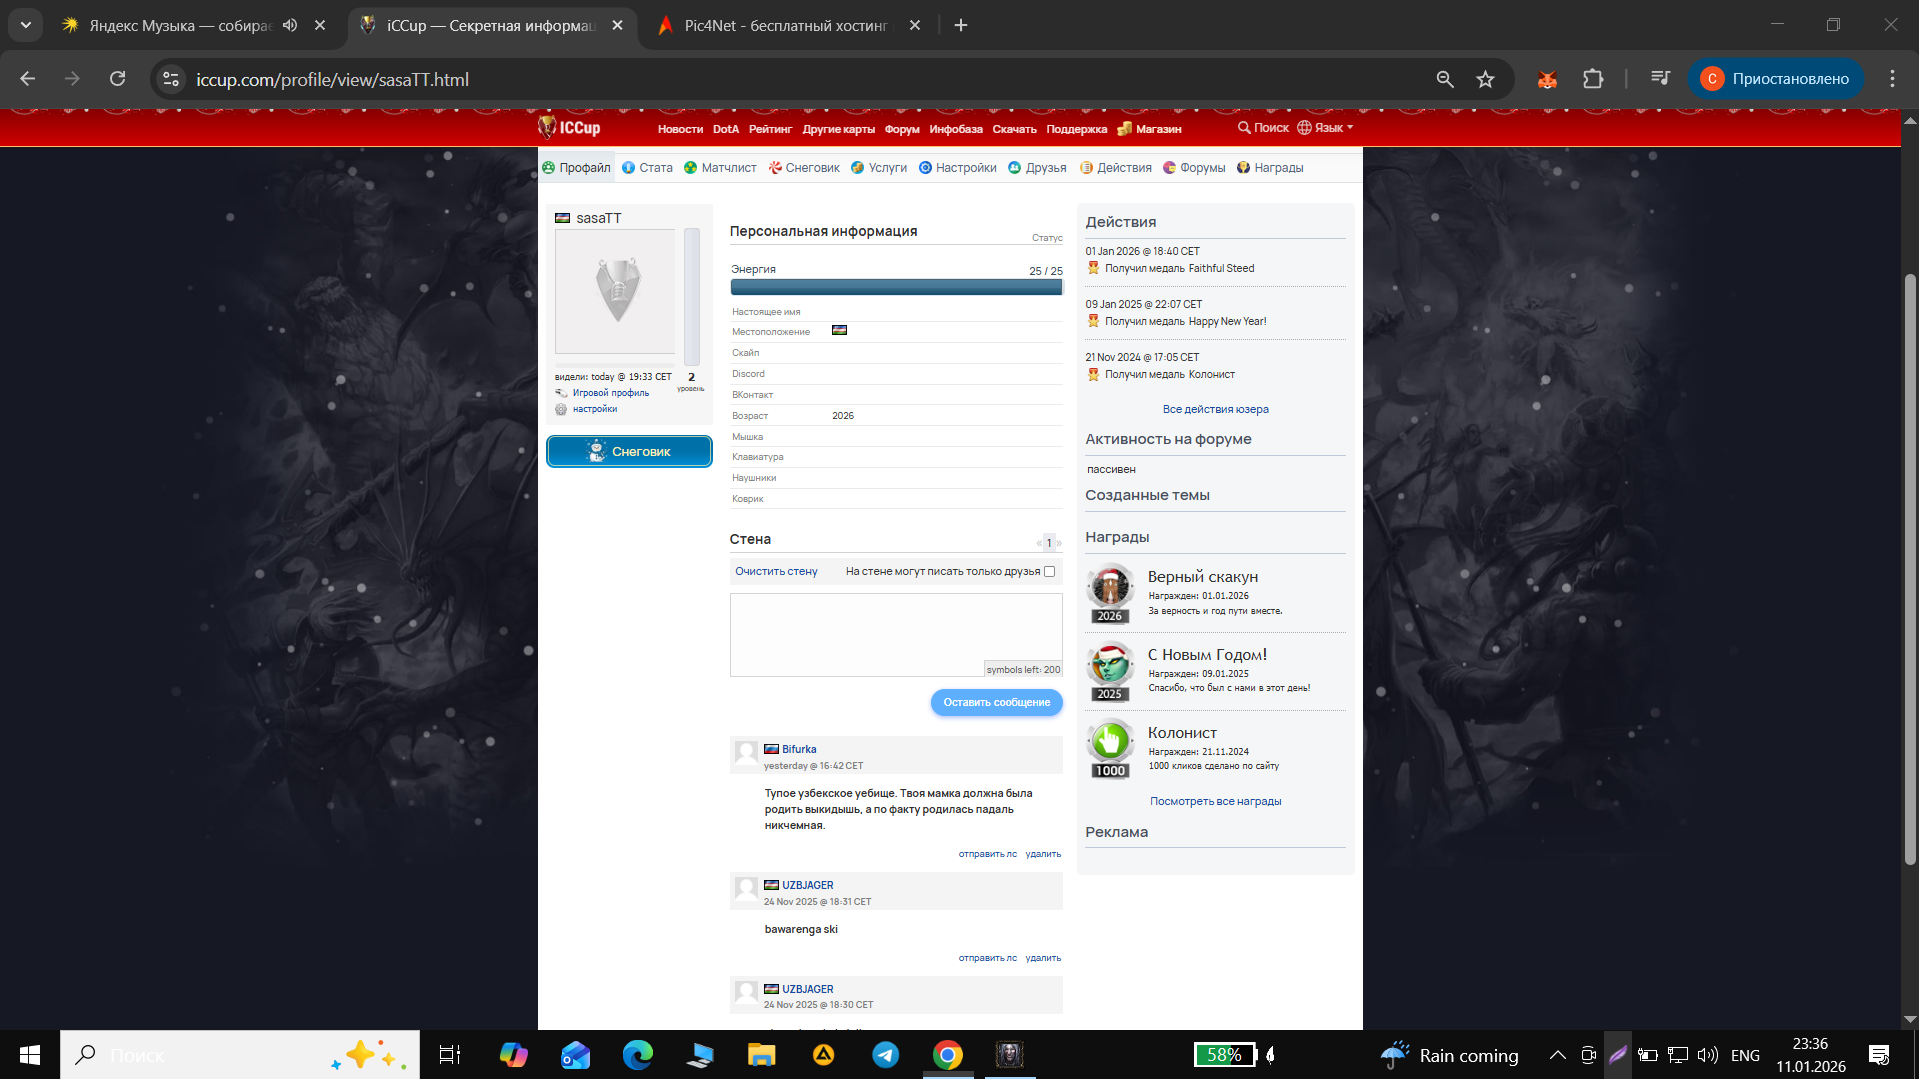Go back with the browser back arrow

[x=27, y=79]
